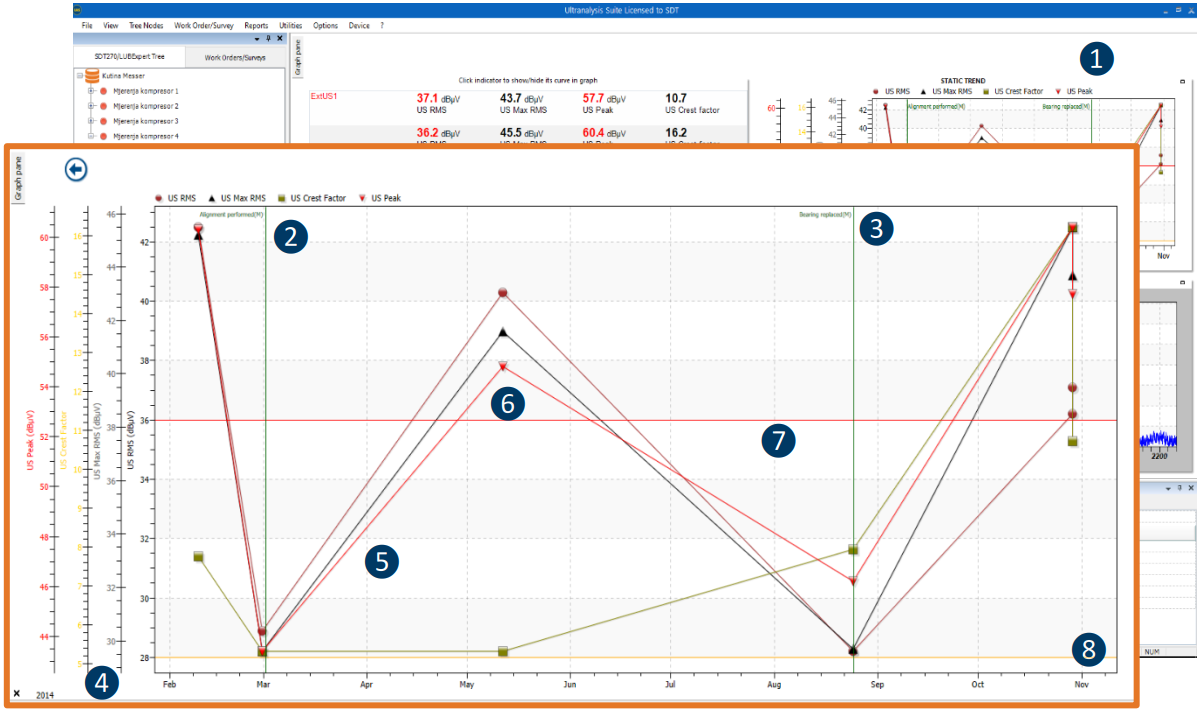Click the blue back arrow icon
The width and height of the screenshot is (1201, 713).
coord(76,169)
